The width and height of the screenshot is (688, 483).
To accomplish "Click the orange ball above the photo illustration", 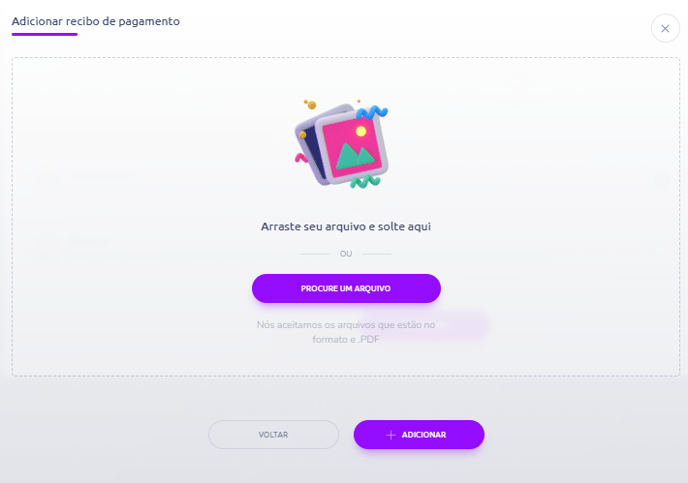I will point(312,105).
